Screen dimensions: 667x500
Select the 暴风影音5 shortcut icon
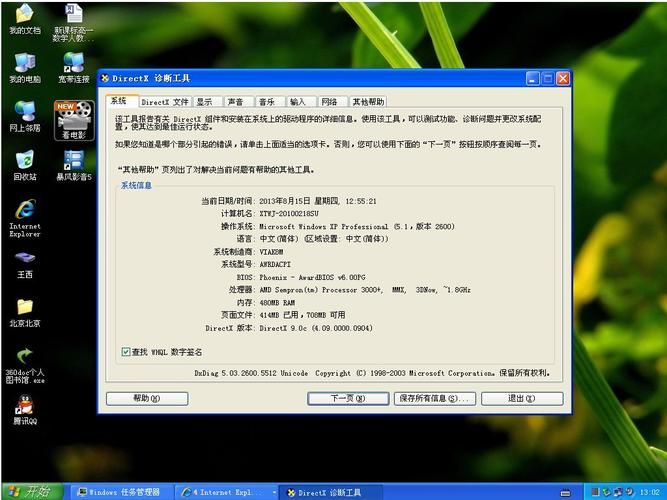[x=74, y=165]
